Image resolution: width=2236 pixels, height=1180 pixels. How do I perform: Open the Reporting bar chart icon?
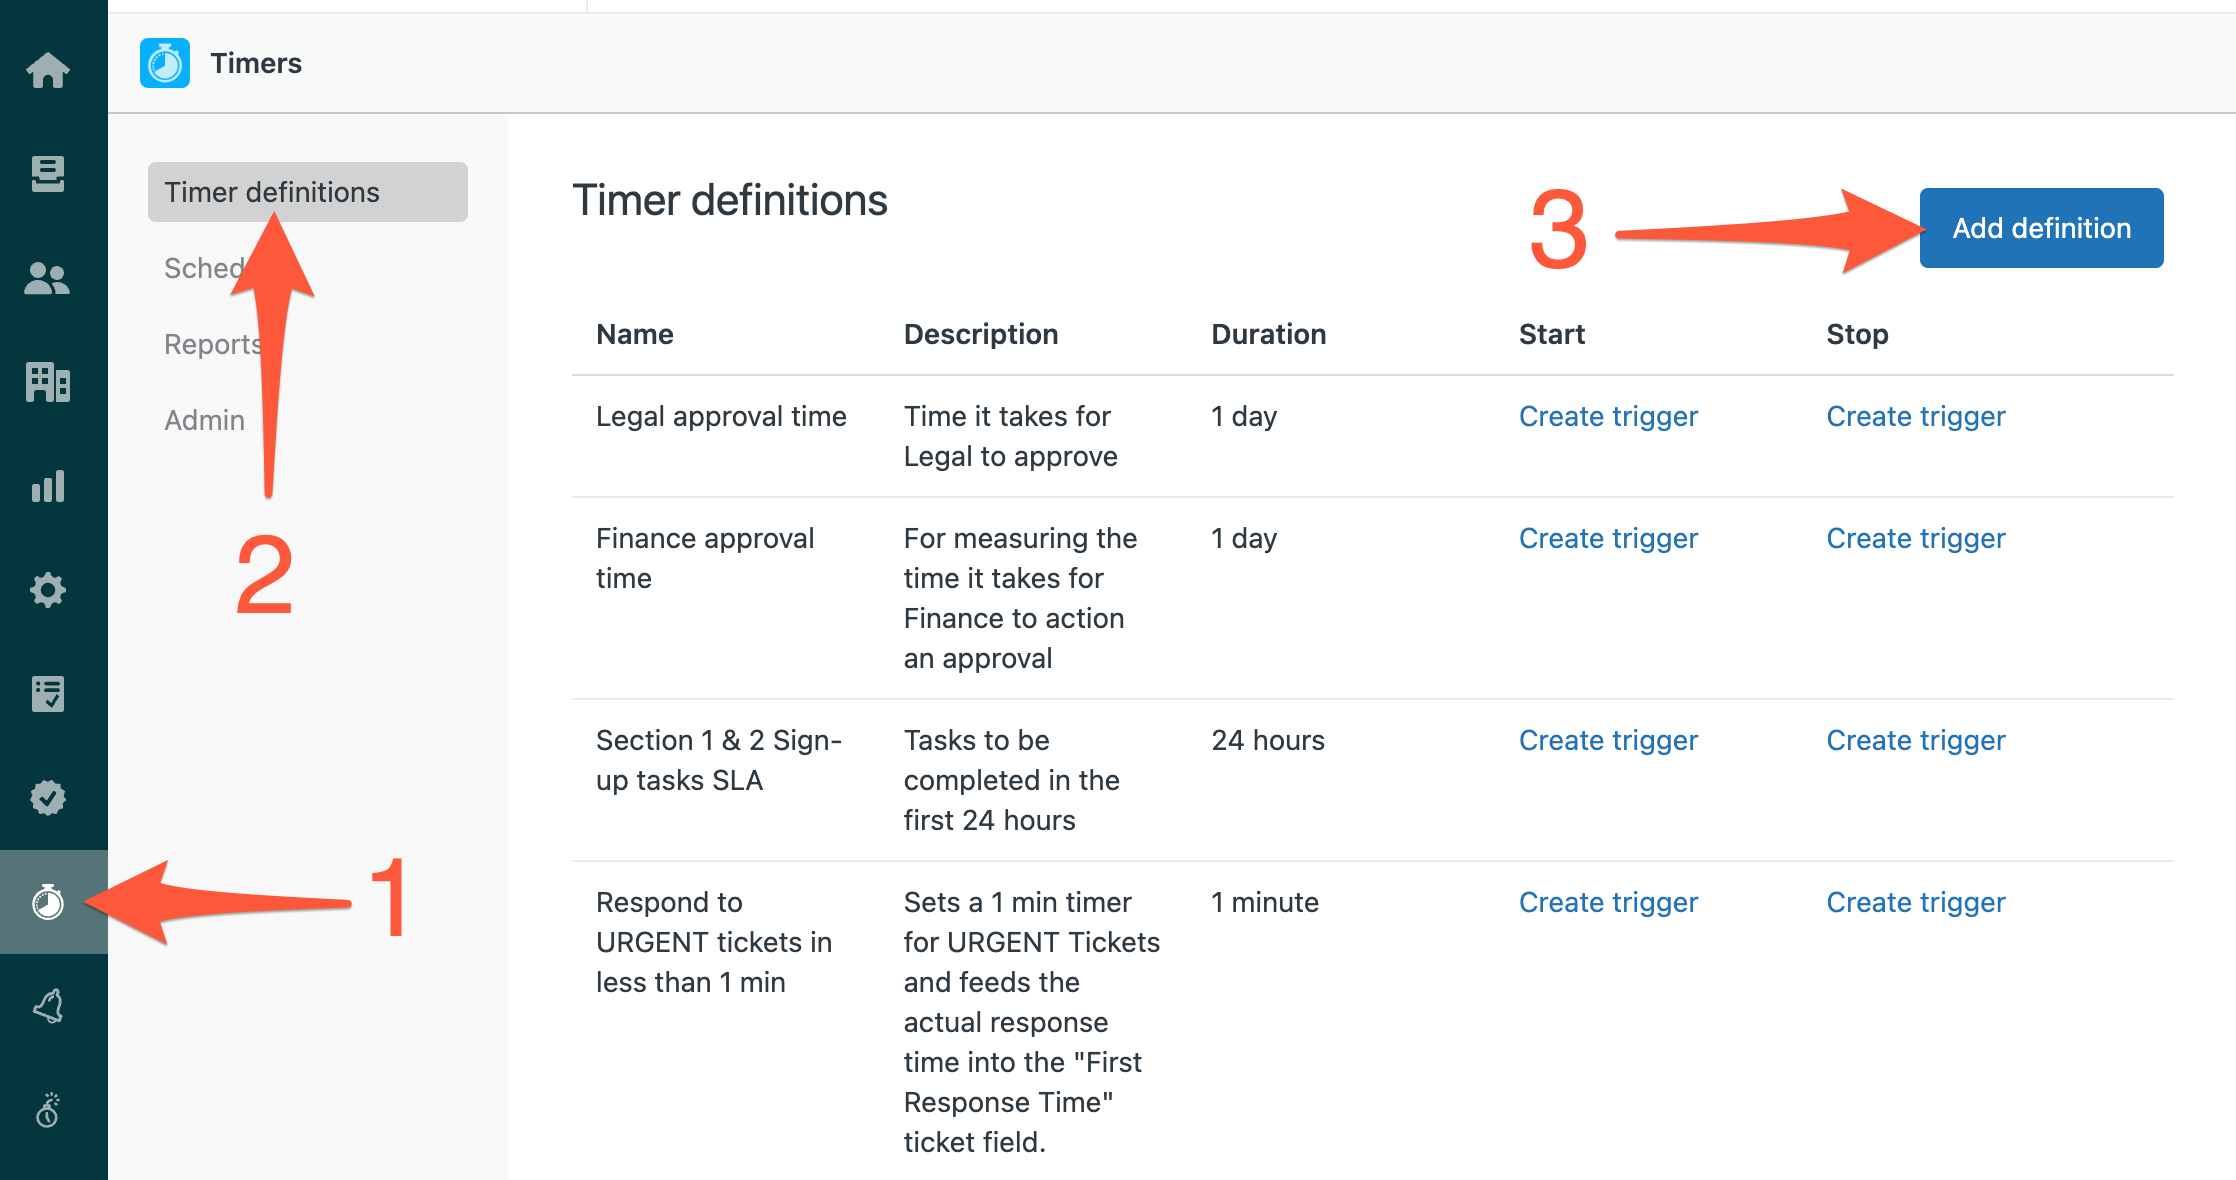tap(48, 486)
